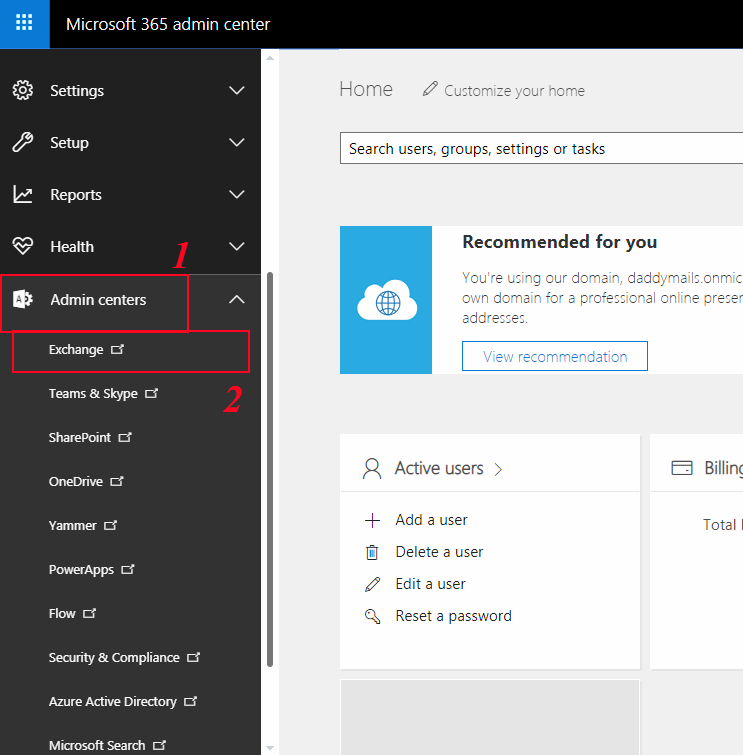Click the trash icon for Delete a user

[372, 552]
